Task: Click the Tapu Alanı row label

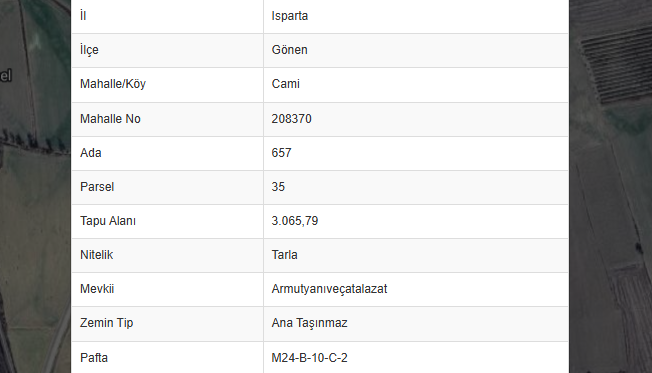Action: coord(108,221)
